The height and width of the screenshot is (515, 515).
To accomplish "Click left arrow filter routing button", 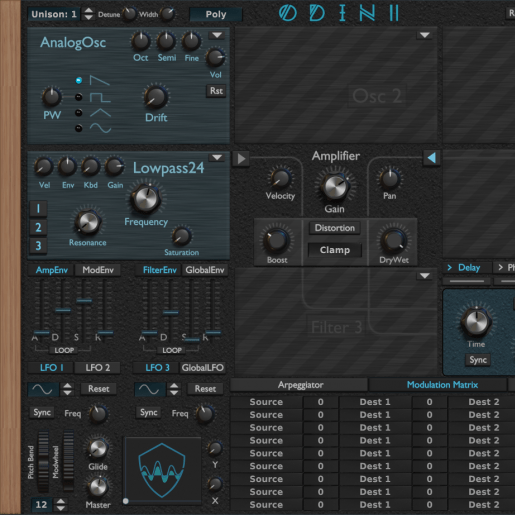I will (432, 158).
